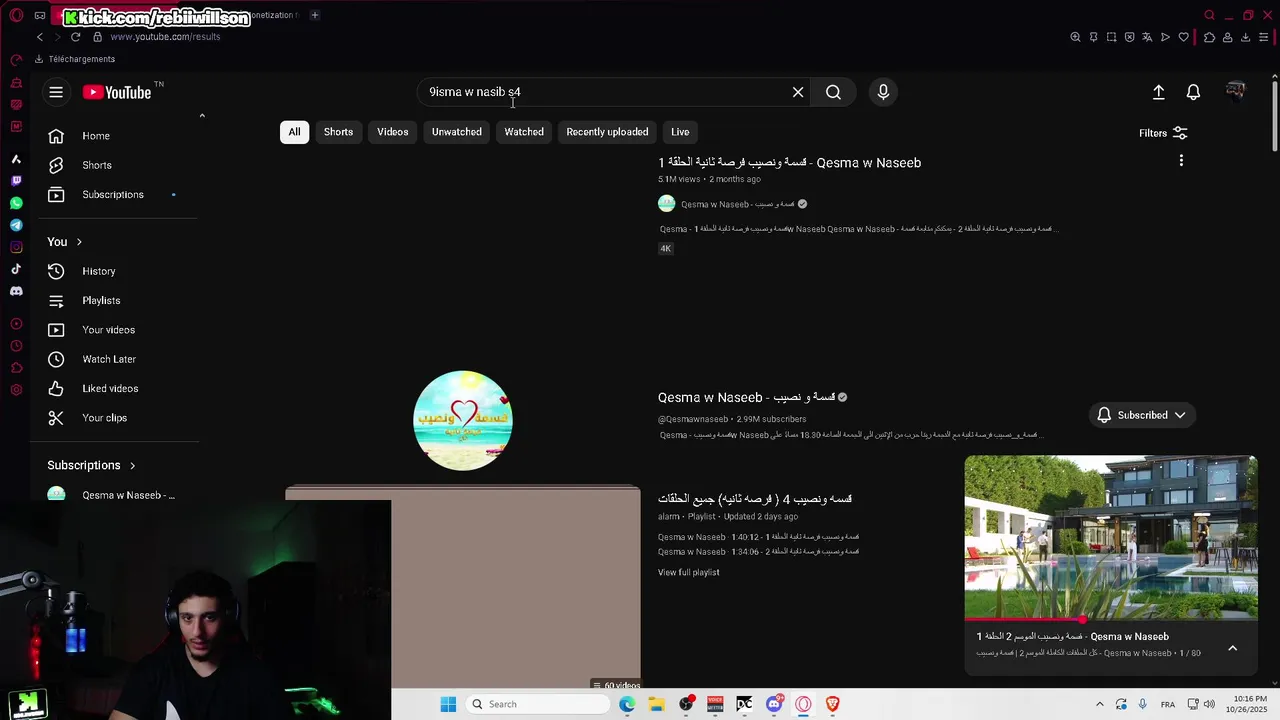Viewport: 1280px width, 720px height.
Task: Open the Create upload icon
Action: [1158, 92]
